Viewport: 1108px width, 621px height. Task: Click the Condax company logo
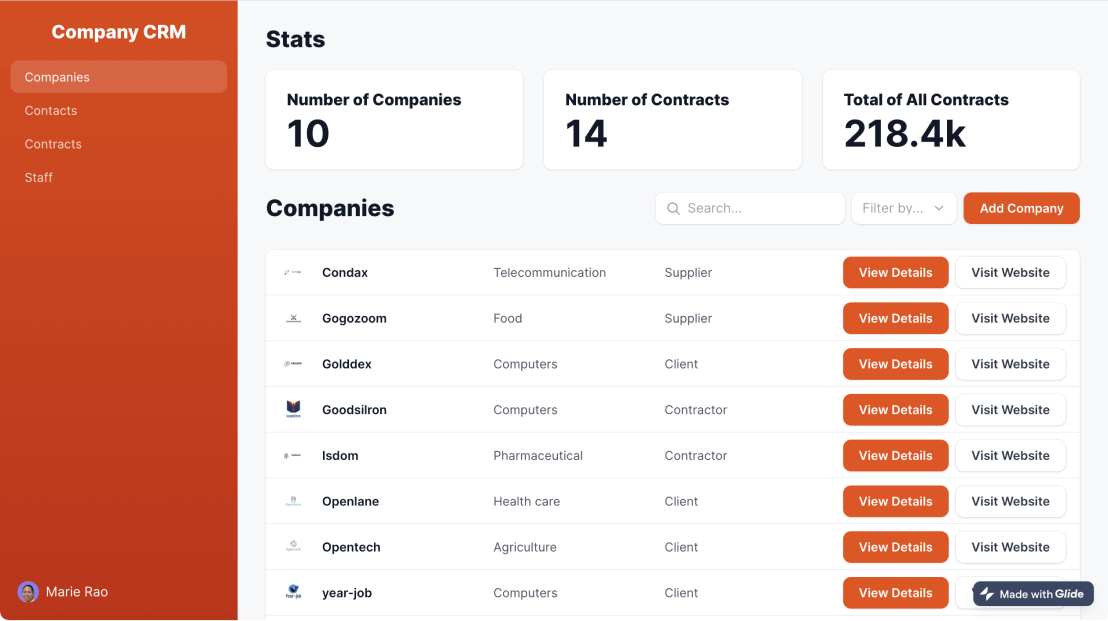click(293, 272)
